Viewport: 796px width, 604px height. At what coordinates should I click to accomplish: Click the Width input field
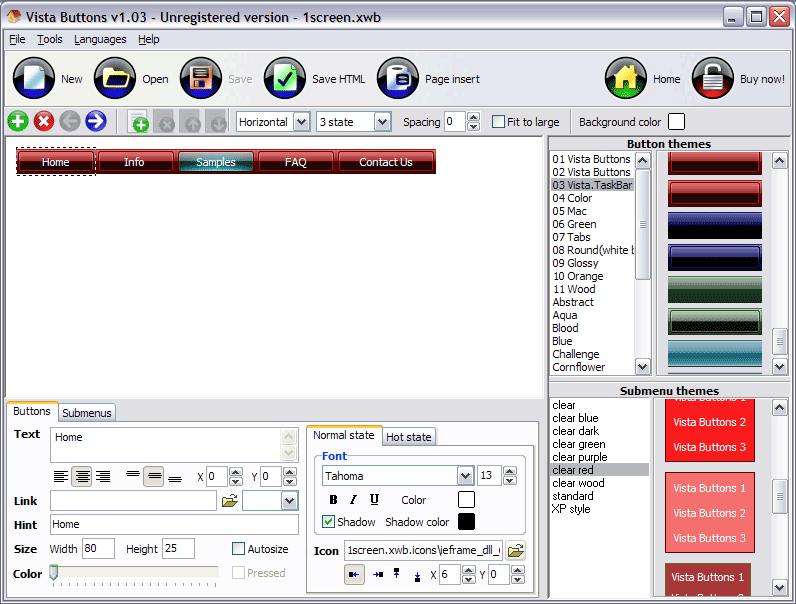pos(98,549)
